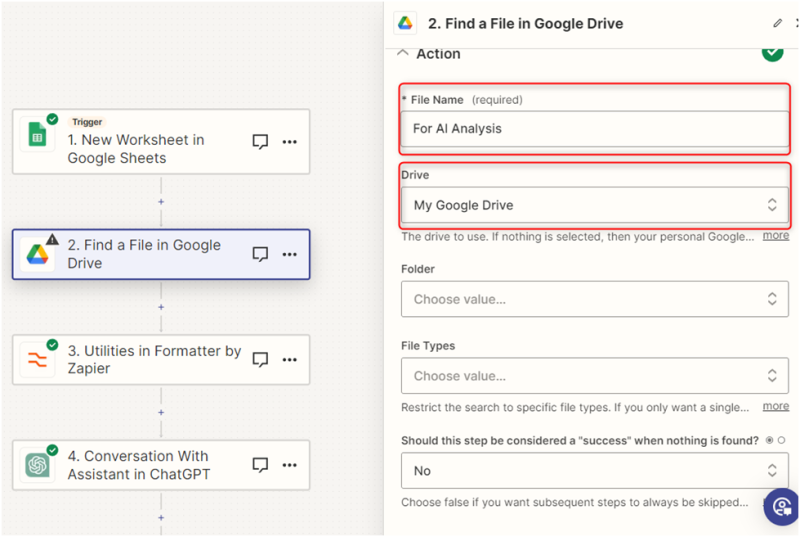Click the 'more' link under Drive description
The height and width of the screenshot is (537, 800).
point(775,236)
